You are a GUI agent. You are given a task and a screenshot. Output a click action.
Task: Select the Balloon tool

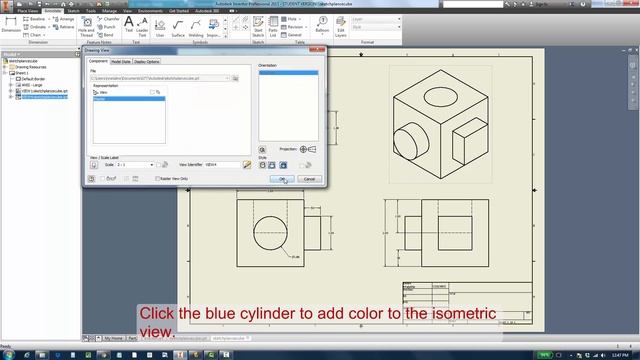click(322, 25)
